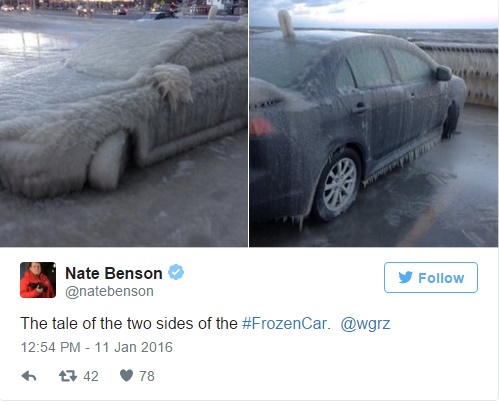Follow Nate Benson

pos(431,278)
